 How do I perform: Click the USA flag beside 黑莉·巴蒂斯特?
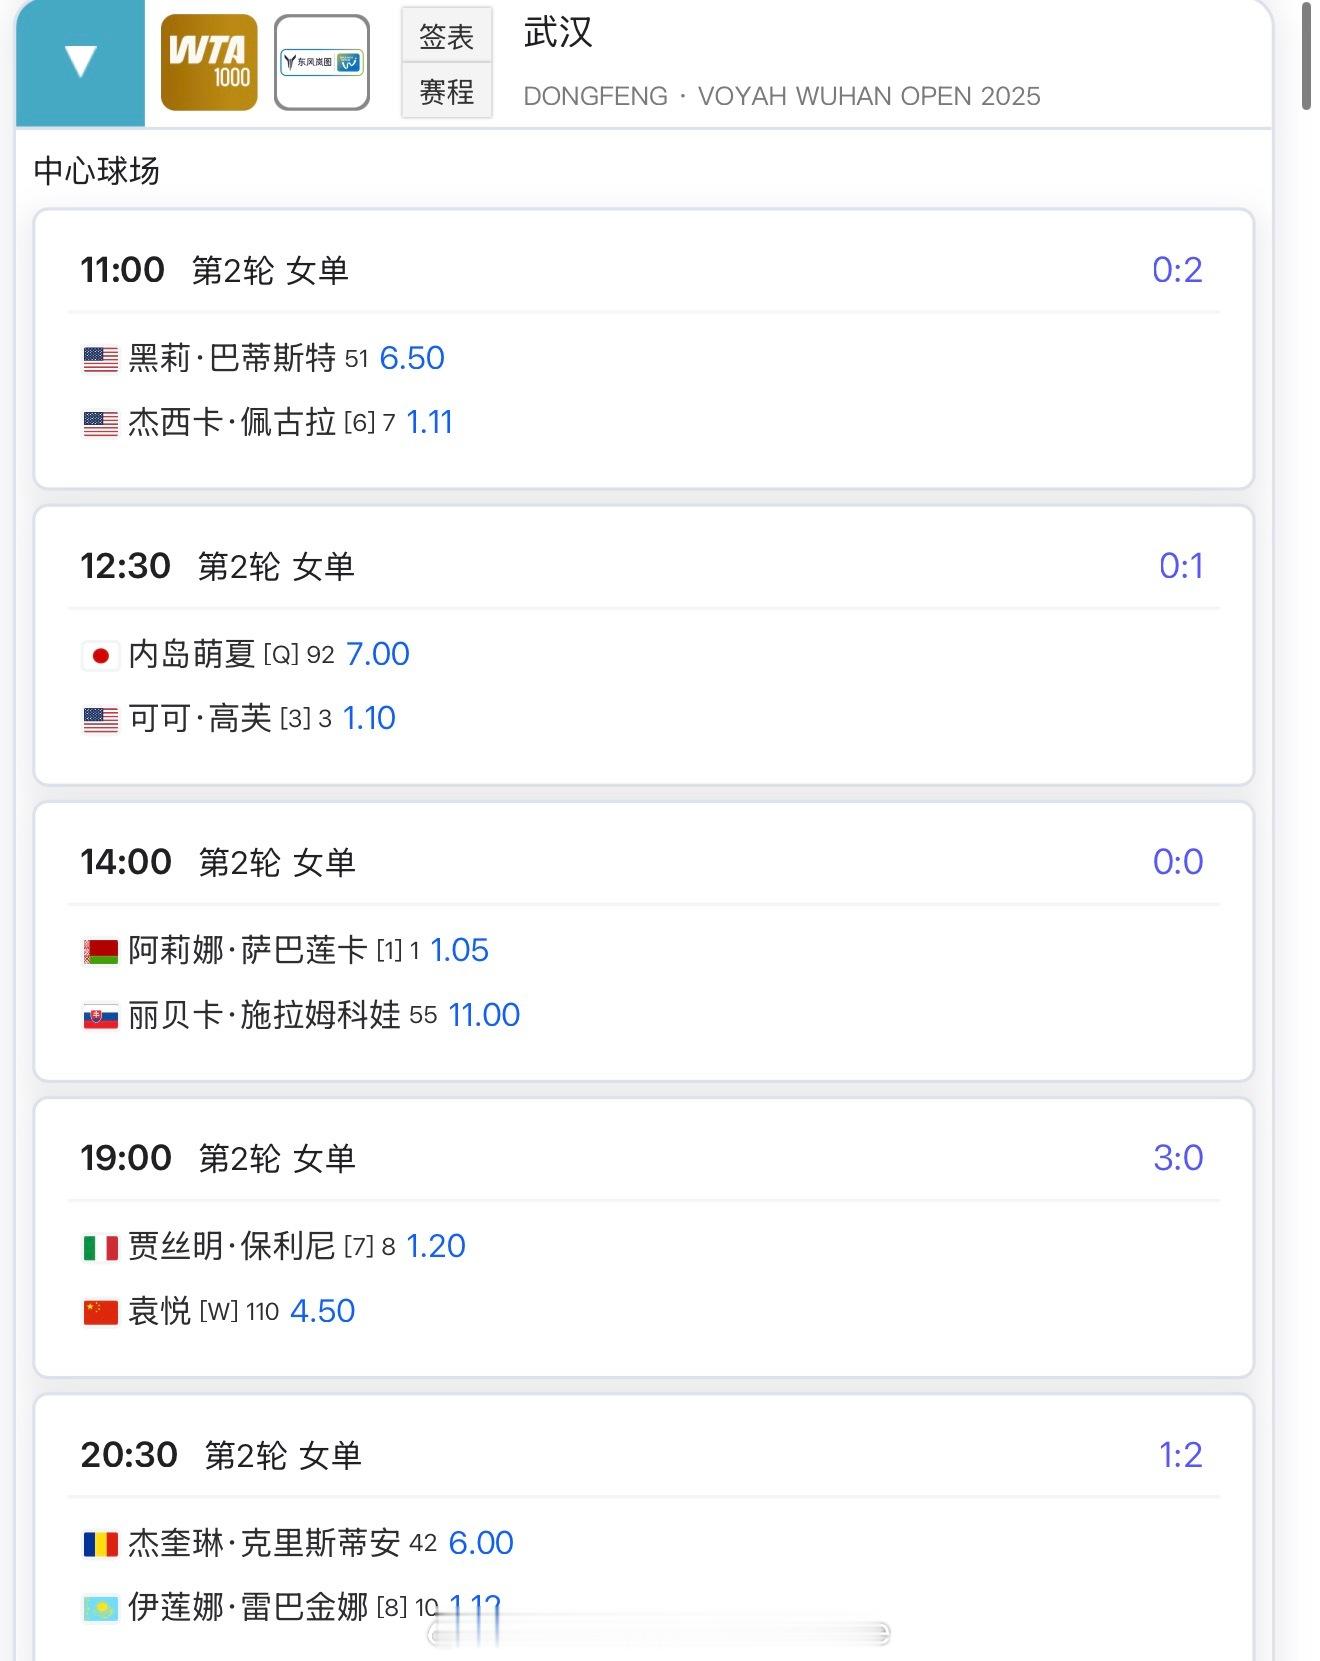click(x=100, y=359)
